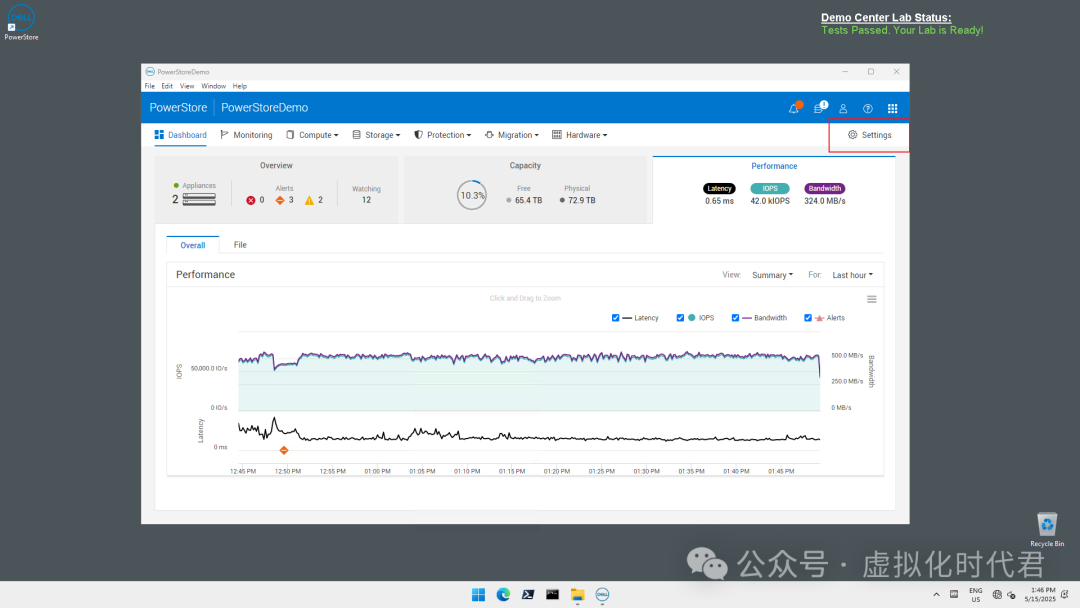Open the notifications bell icon

click(x=794, y=108)
